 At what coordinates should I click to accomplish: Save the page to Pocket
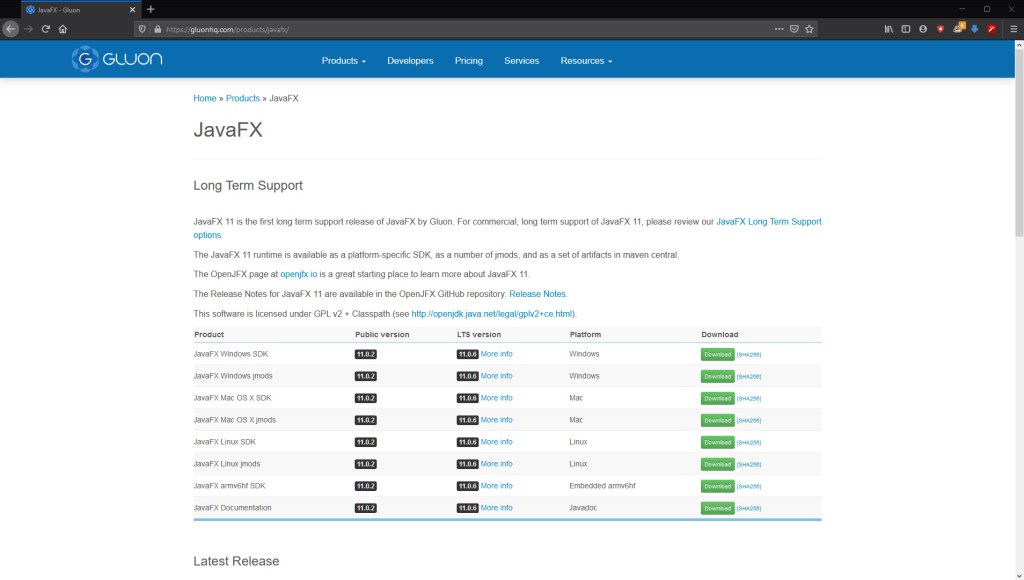point(793,29)
